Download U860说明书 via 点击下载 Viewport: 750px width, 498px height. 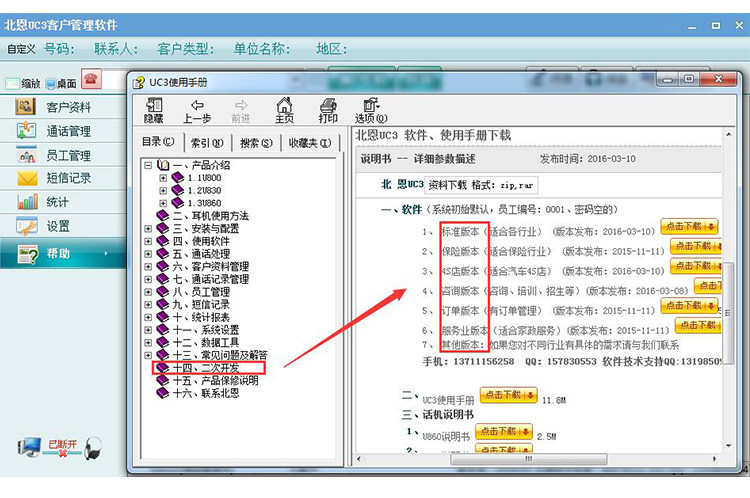click(x=504, y=432)
